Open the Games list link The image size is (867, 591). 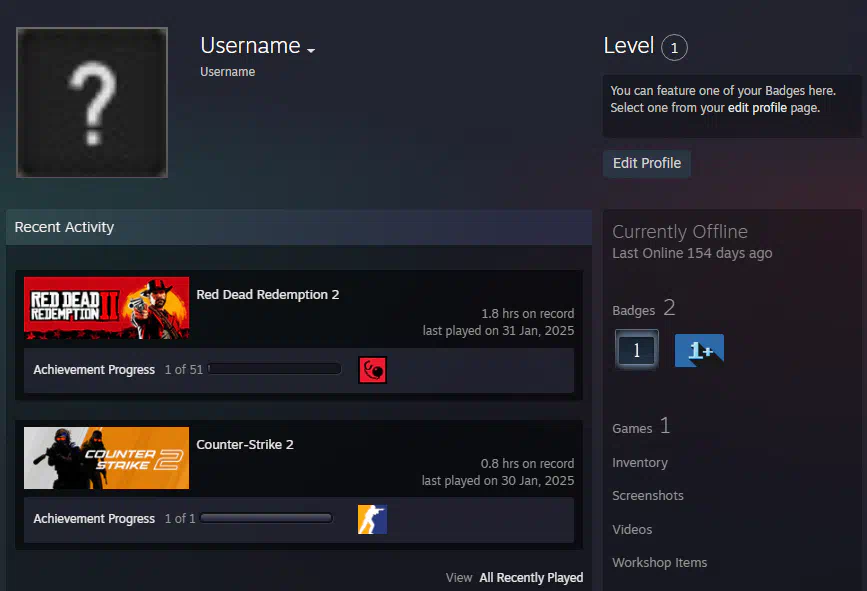632,429
